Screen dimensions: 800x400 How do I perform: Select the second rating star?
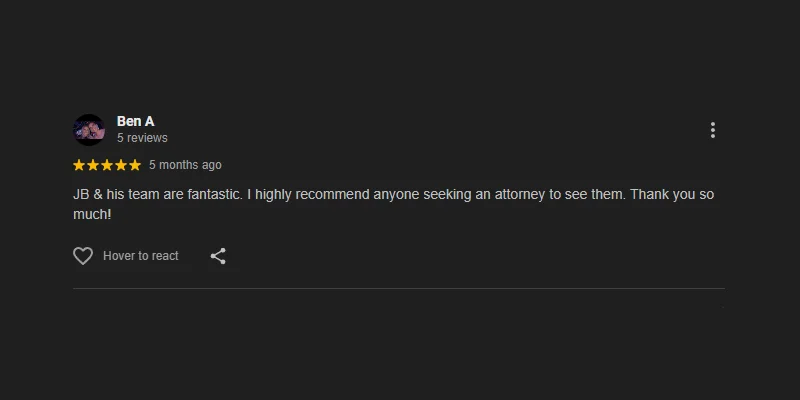(x=93, y=165)
